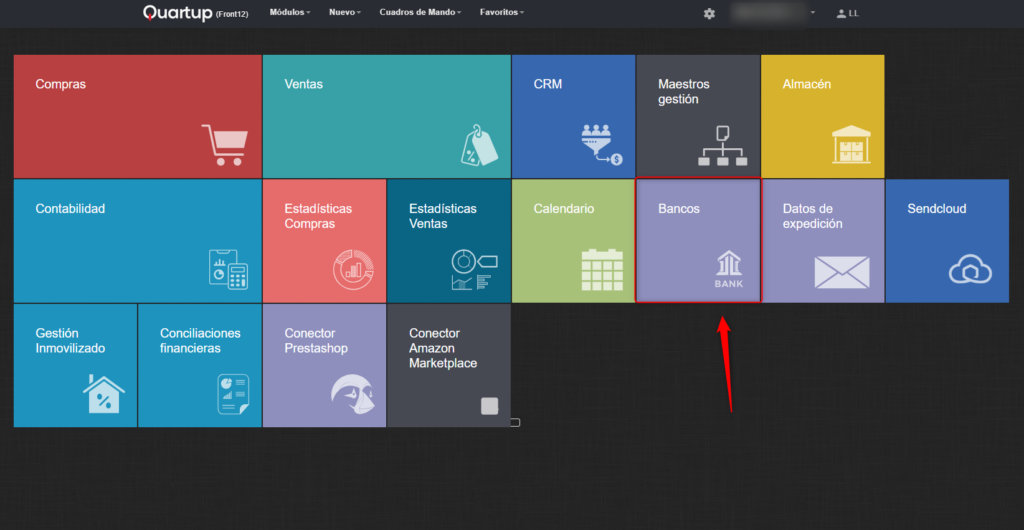
Task: Open settings with the gear icon
Action: 709,13
